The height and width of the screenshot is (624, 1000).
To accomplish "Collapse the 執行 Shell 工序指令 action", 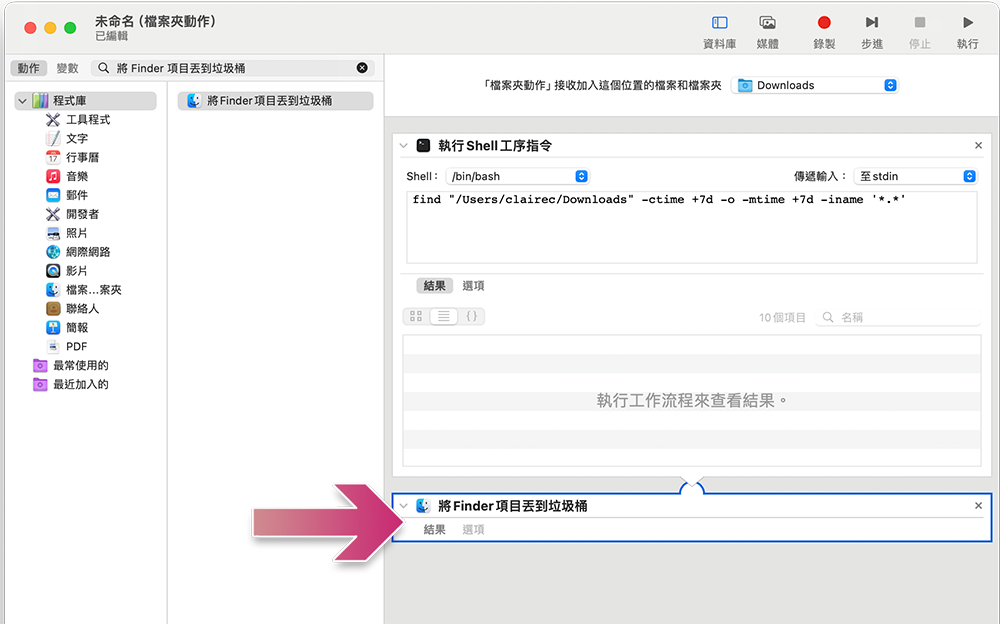I will pyautogui.click(x=404, y=146).
